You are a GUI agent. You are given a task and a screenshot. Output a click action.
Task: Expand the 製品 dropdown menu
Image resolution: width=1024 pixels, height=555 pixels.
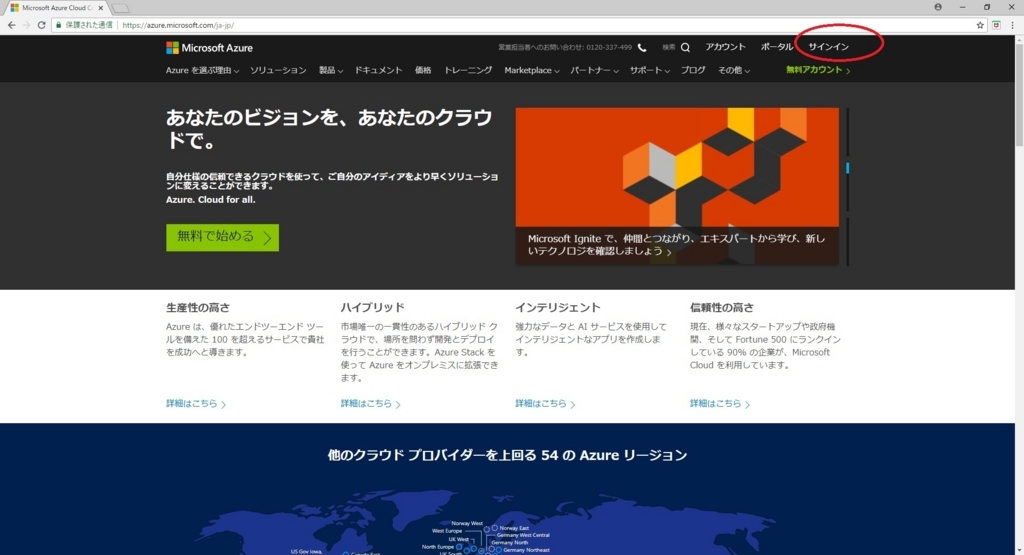click(x=330, y=70)
